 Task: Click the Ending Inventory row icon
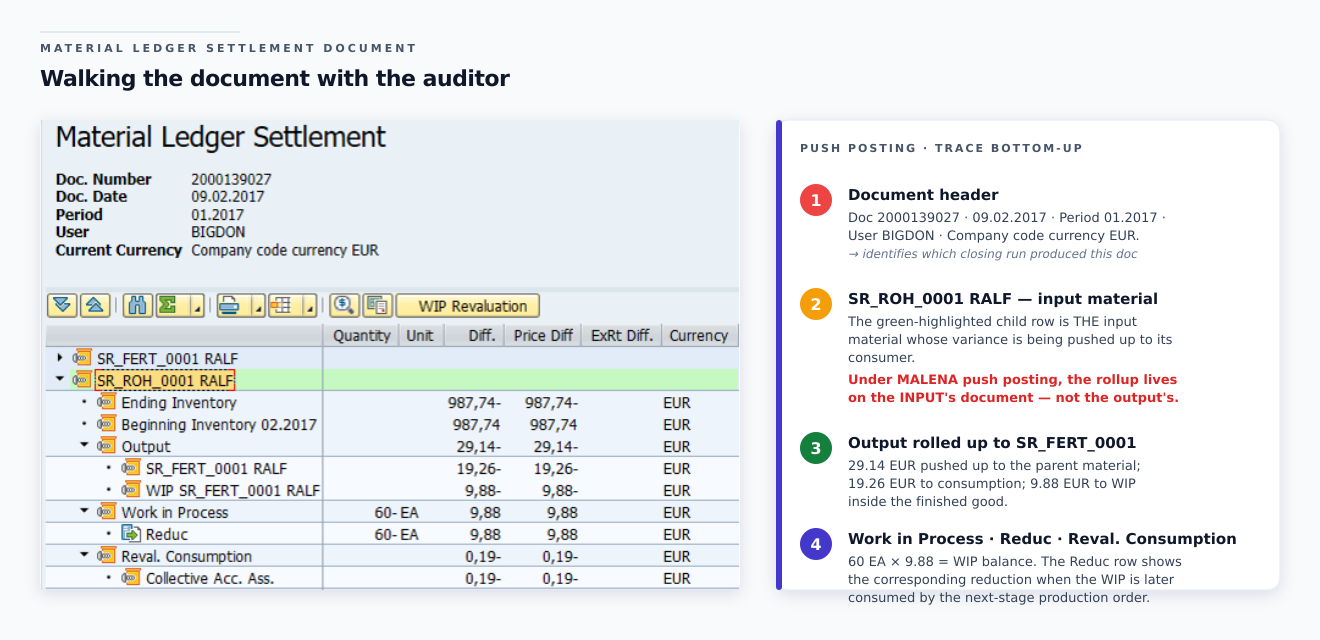[x=106, y=402]
